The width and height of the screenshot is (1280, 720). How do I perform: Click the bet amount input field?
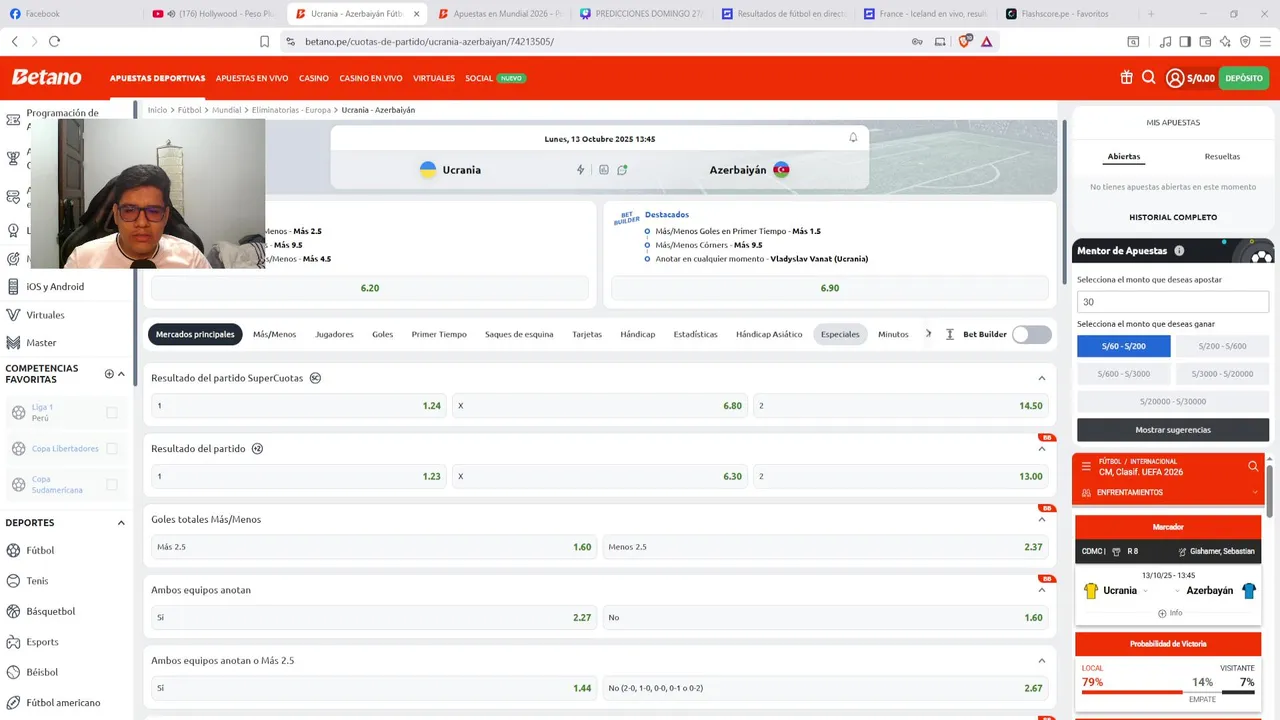click(x=1173, y=302)
